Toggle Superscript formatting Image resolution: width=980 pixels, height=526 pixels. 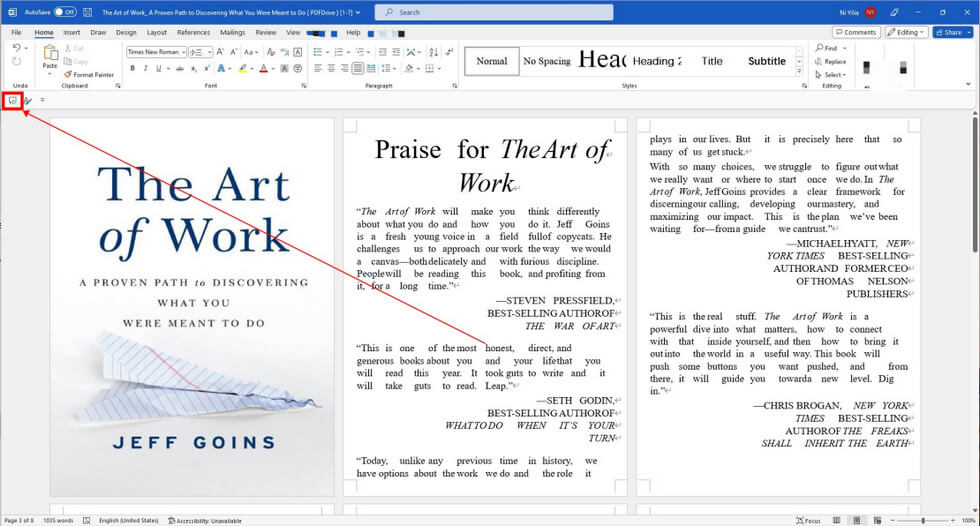(207, 68)
